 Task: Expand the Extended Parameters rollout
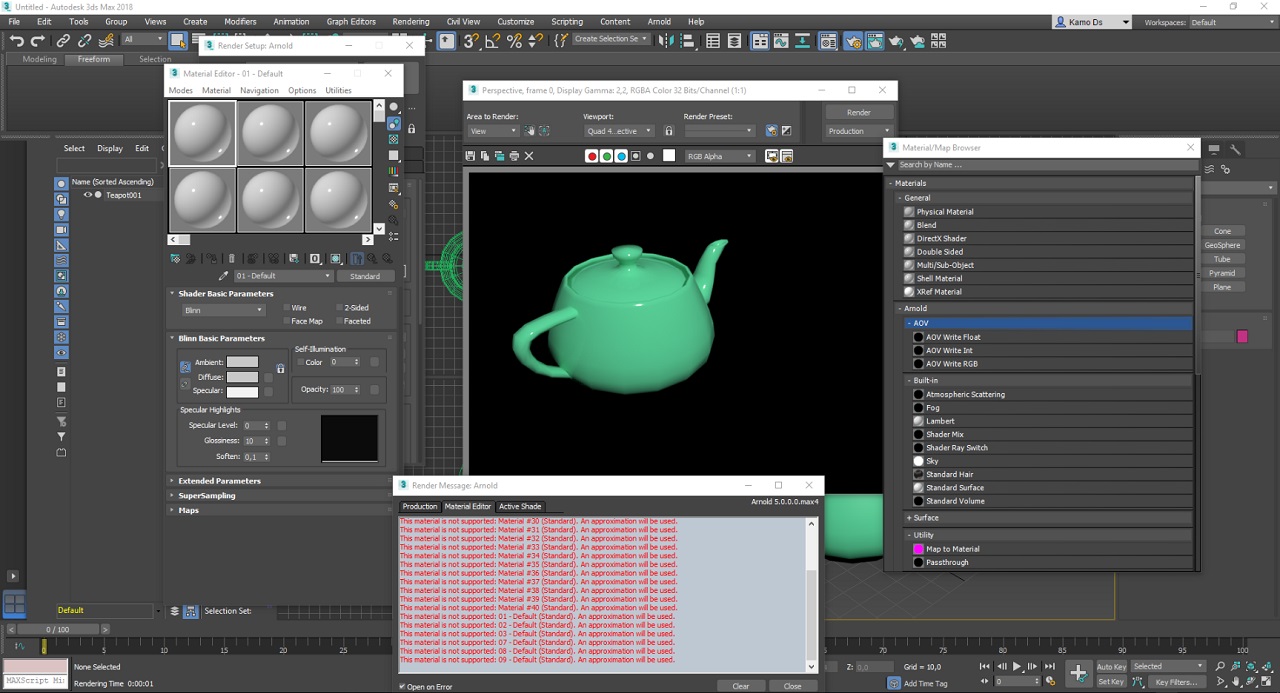click(219, 481)
